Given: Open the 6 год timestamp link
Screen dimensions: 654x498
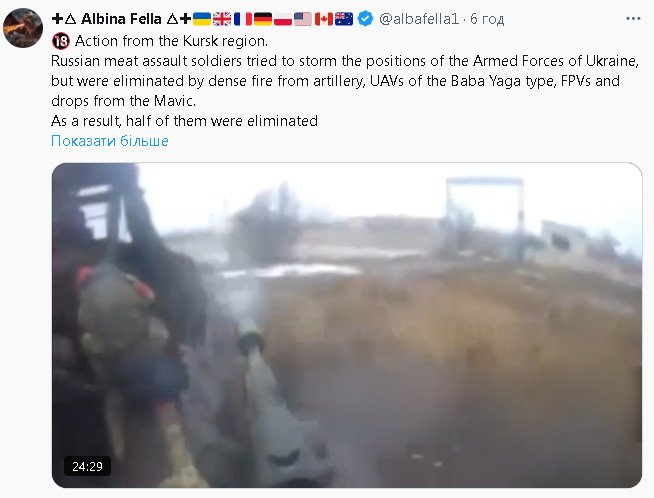Looking at the screenshot, I should [x=487, y=19].
